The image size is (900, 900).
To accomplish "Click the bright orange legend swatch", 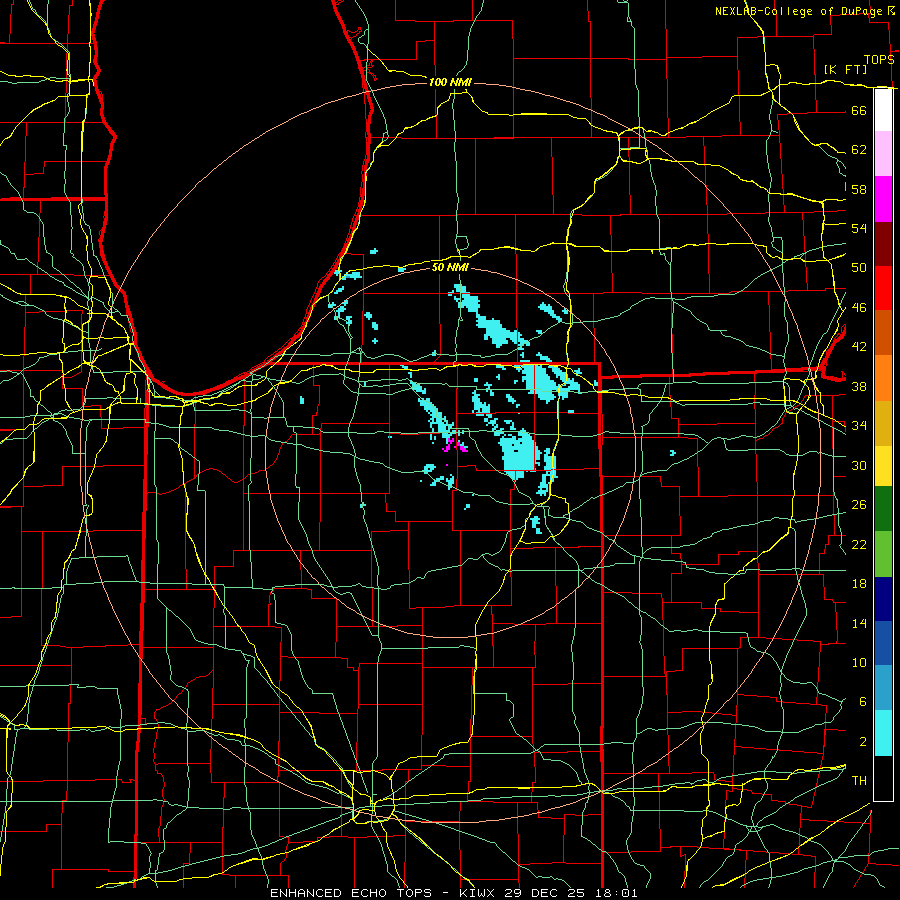I will pyautogui.click(x=883, y=378).
